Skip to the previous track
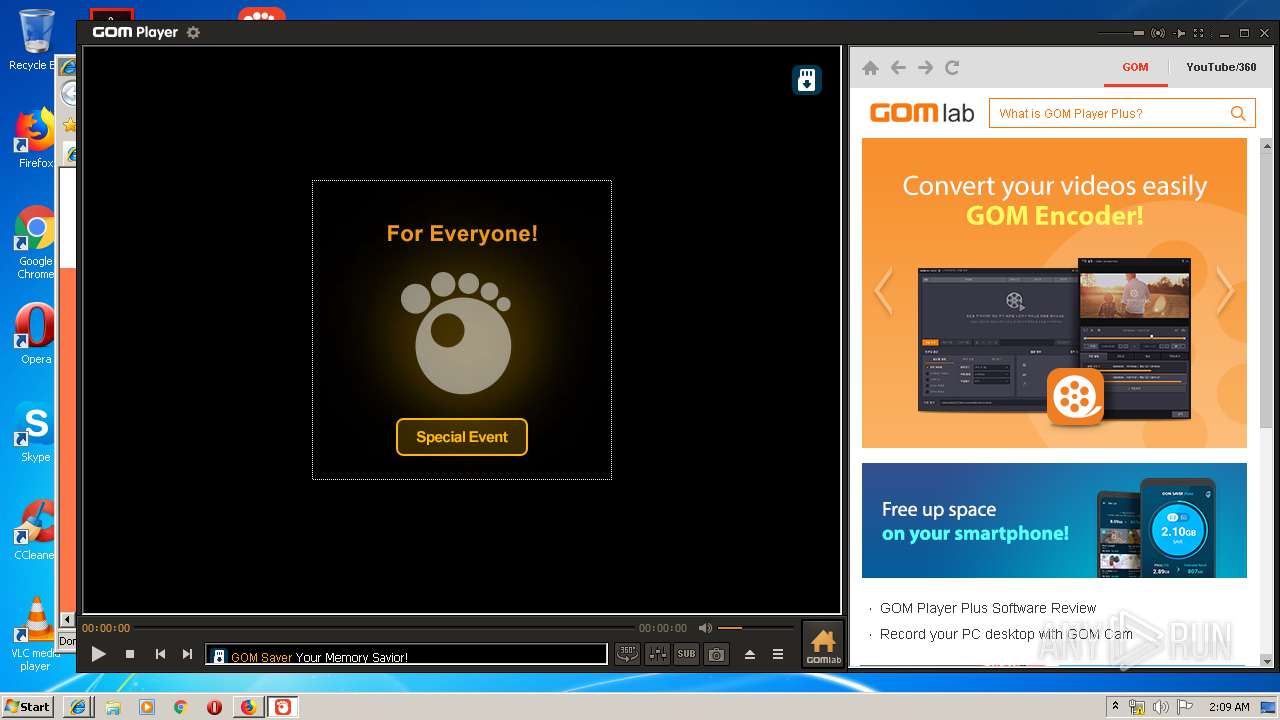Screen dimensions: 1280x720 point(160,654)
